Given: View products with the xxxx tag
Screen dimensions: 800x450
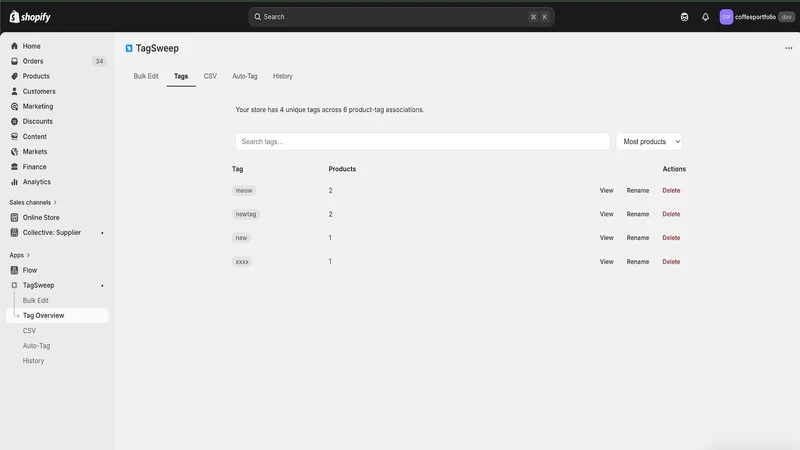Looking at the screenshot, I should 606,262.
